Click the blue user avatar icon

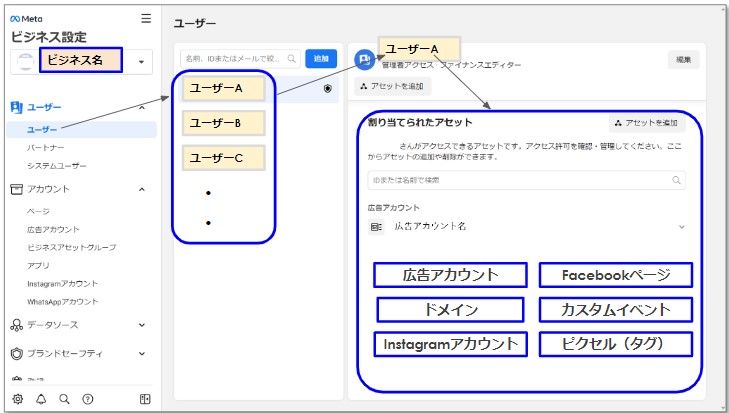[x=365, y=59]
